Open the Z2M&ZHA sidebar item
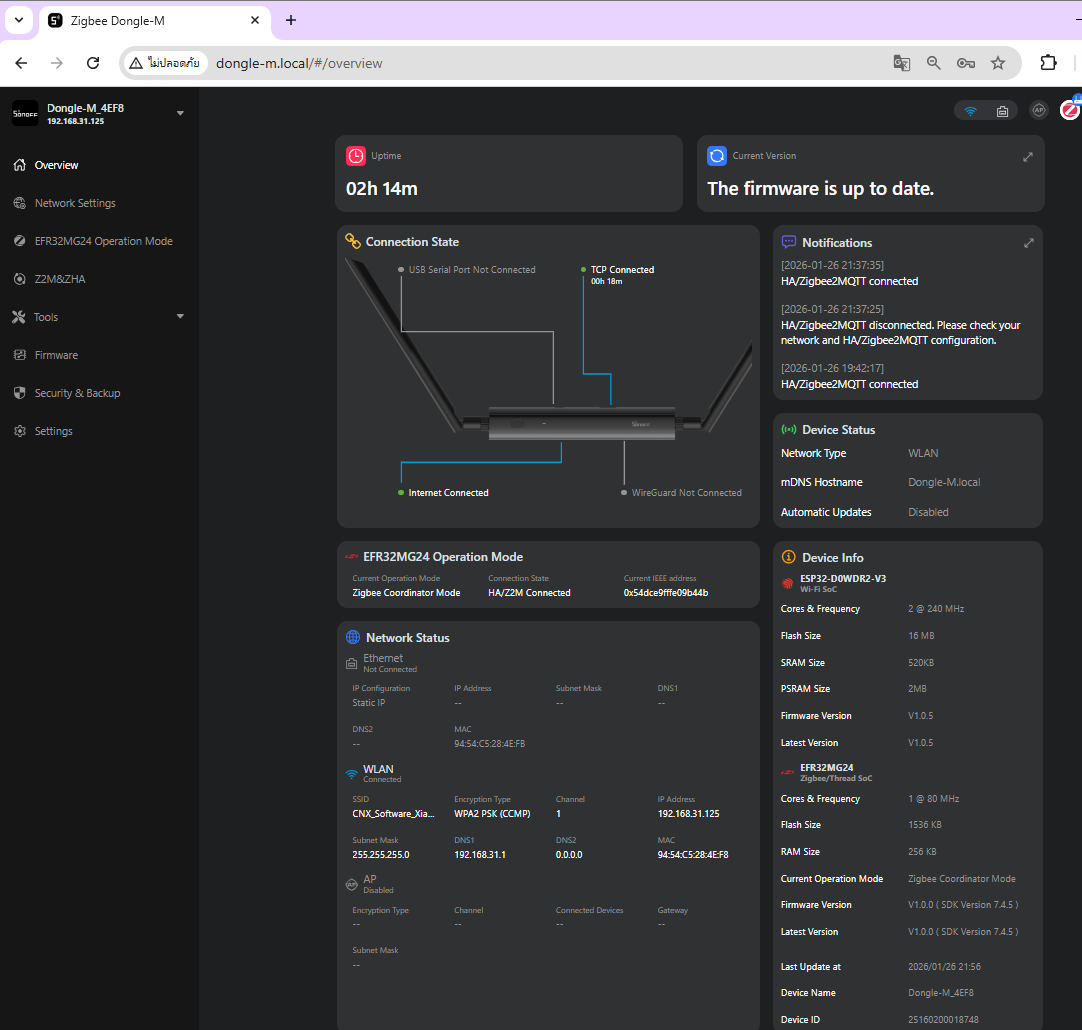The width and height of the screenshot is (1082, 1030). click(x=60, y=279)
